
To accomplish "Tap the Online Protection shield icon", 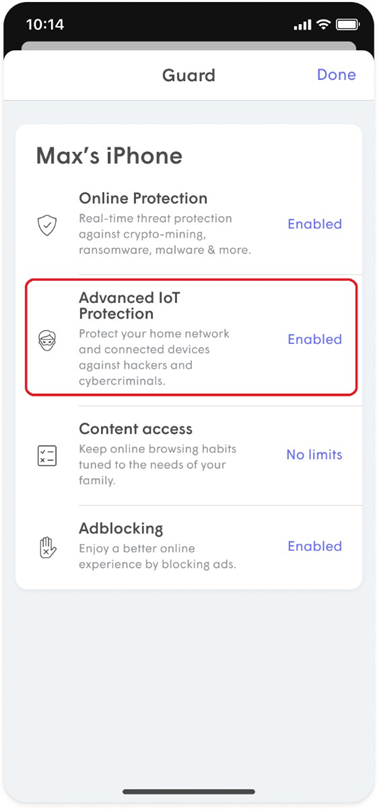I will (47, 226).
